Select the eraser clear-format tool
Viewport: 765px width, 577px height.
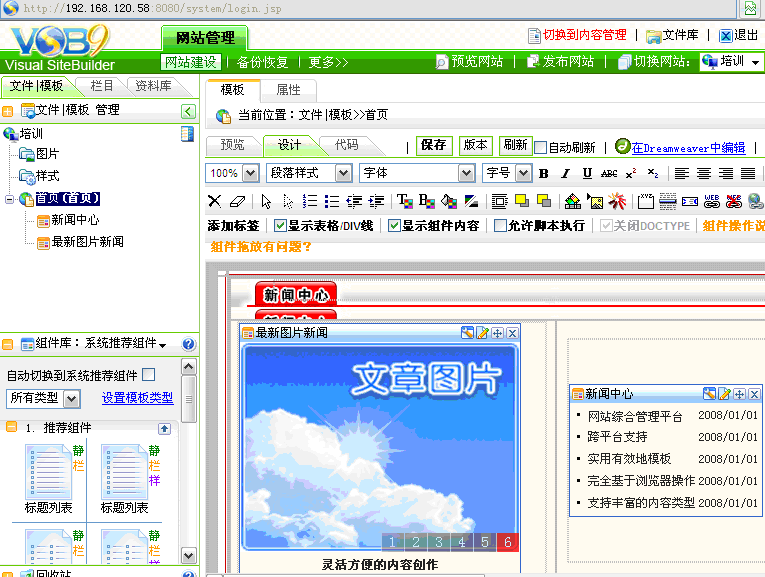pos(237,201)
